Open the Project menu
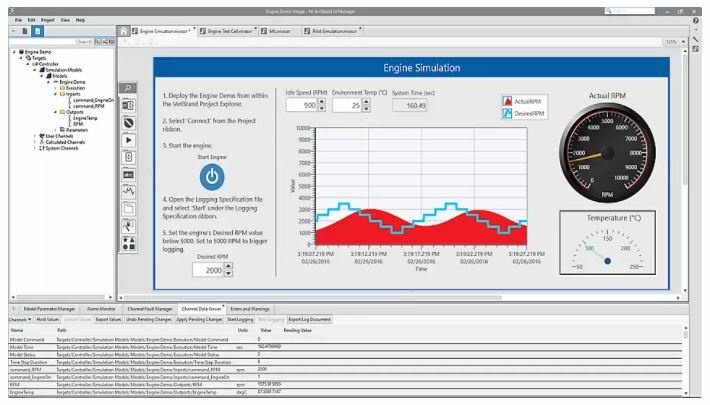This screenshot has width=710, height=405. pyautogui.click(x=48, y=20)
